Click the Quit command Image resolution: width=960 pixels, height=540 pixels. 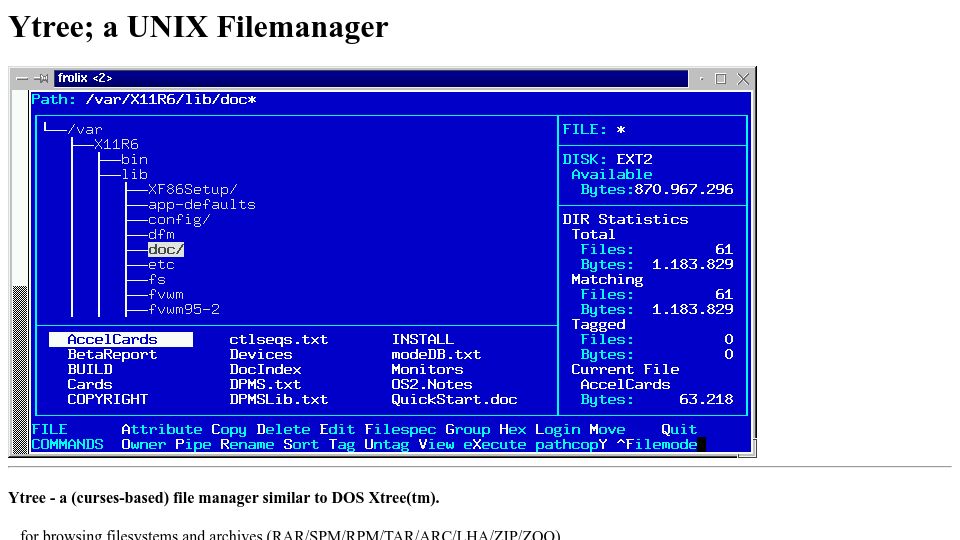[x=679, y=429]
